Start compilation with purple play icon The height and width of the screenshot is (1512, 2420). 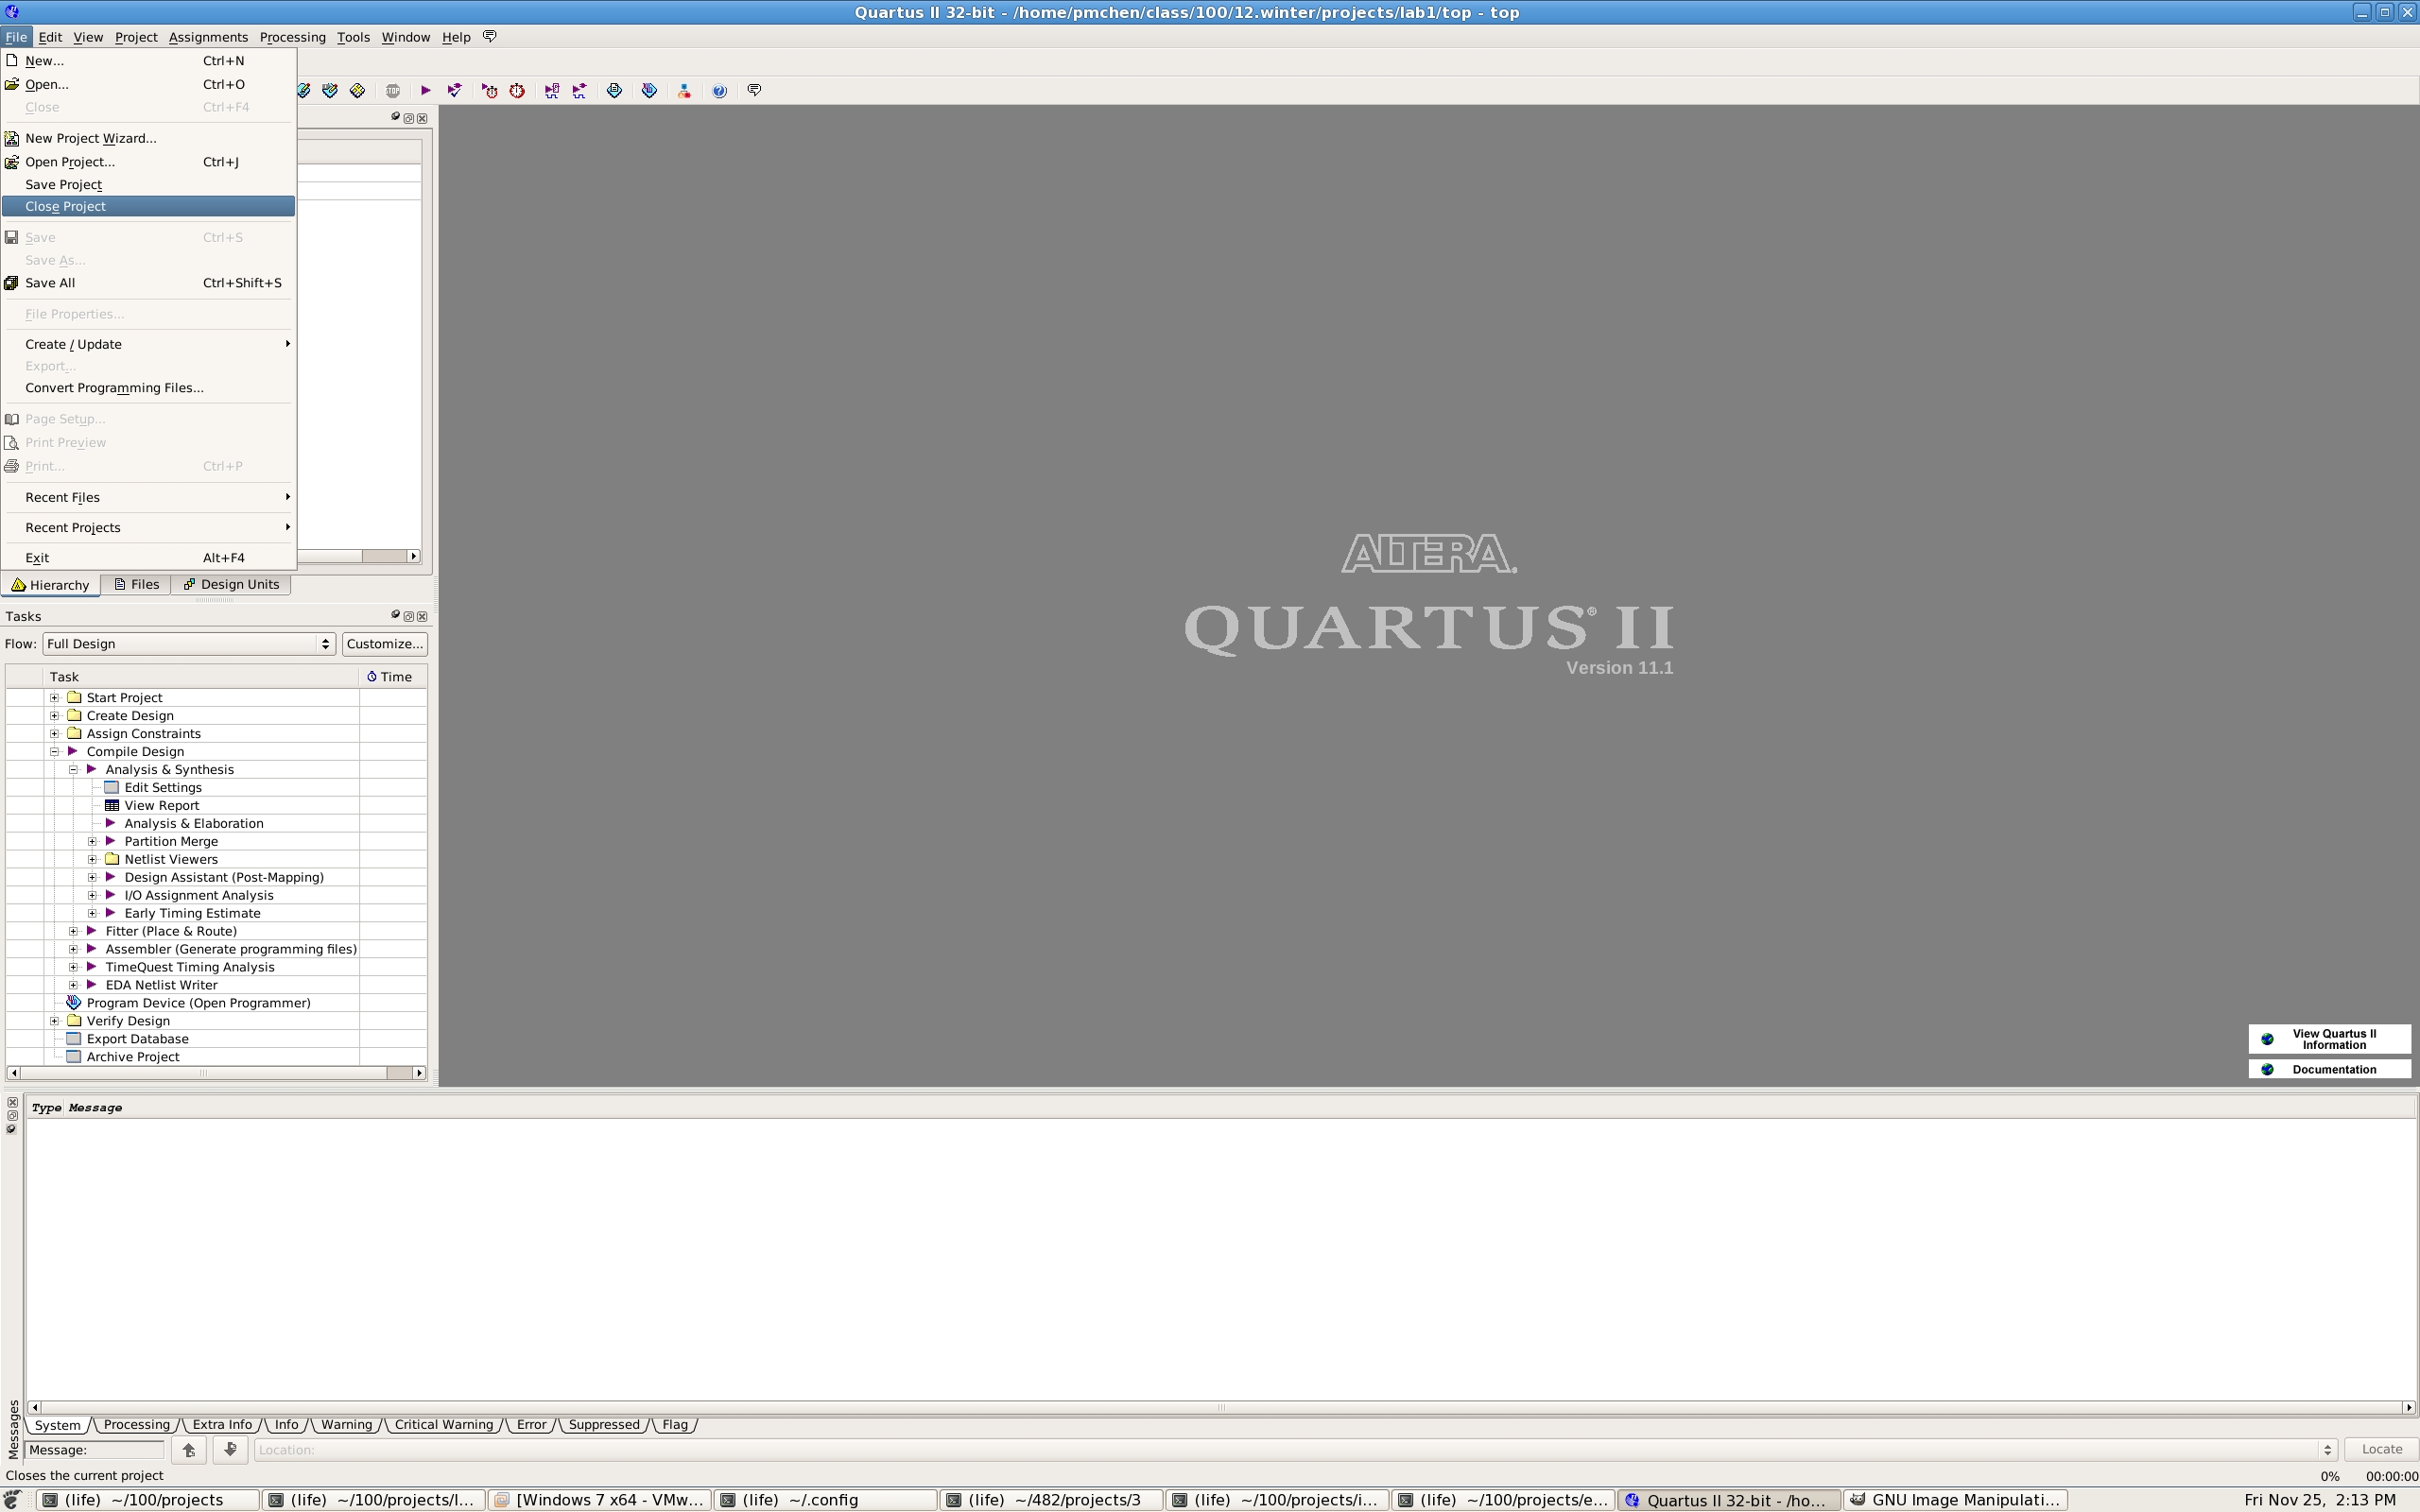pos(426,90)
